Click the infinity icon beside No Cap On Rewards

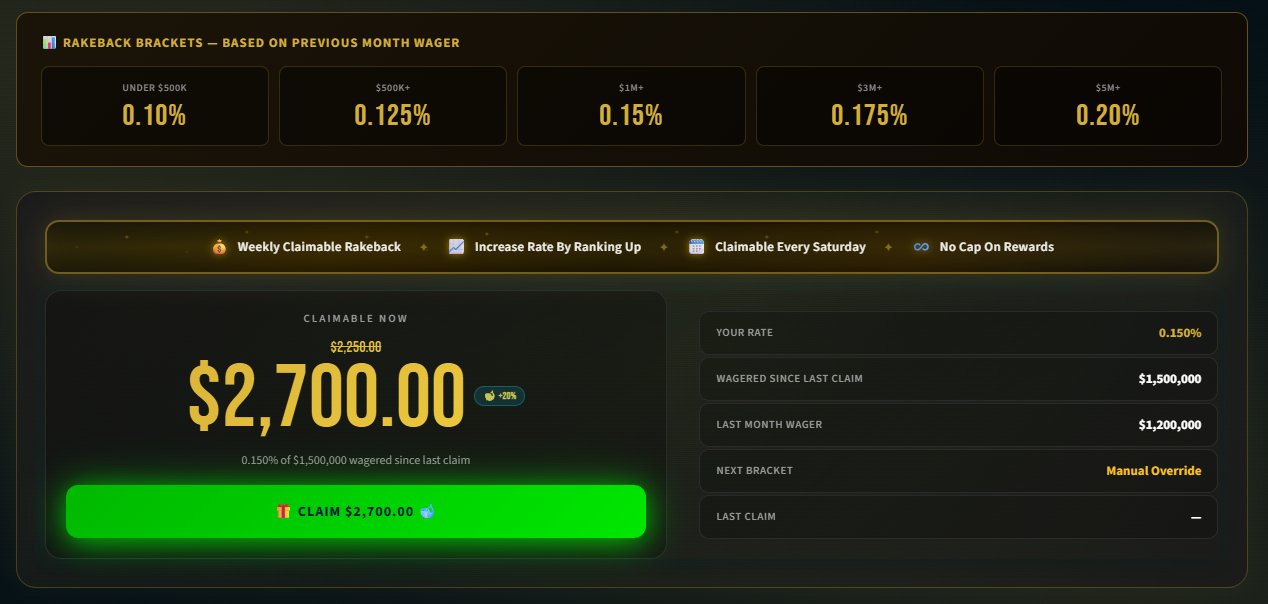pyautogui.click(x=921, y=246)
